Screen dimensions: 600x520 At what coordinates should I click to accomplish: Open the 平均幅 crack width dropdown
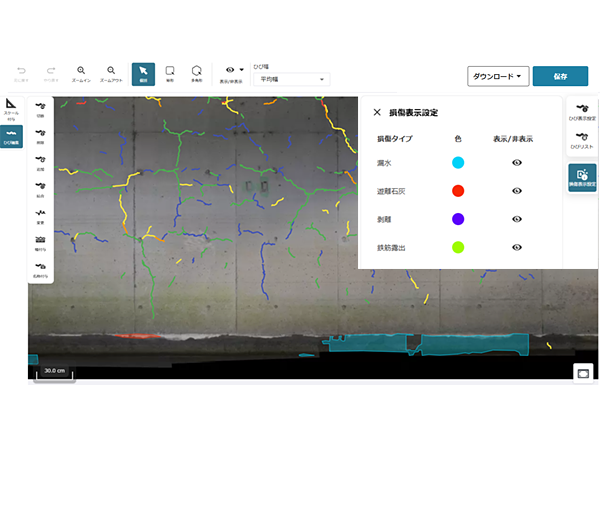292,79
